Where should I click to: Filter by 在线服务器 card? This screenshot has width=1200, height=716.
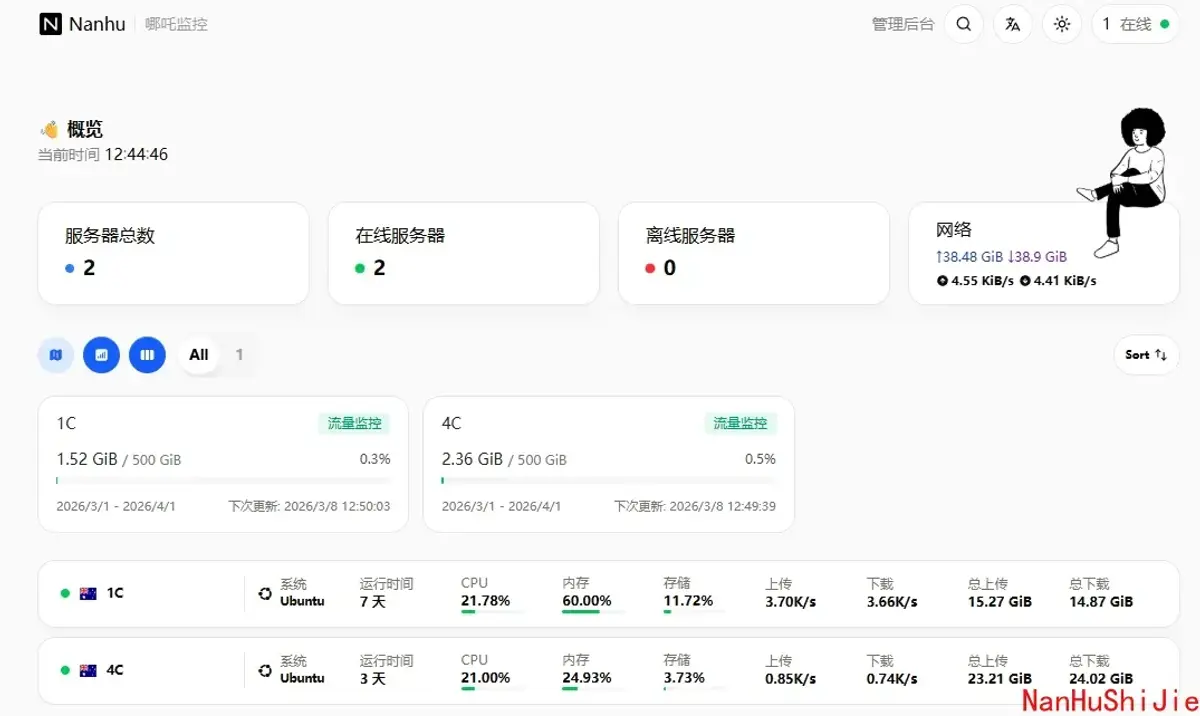pos(463,253)
